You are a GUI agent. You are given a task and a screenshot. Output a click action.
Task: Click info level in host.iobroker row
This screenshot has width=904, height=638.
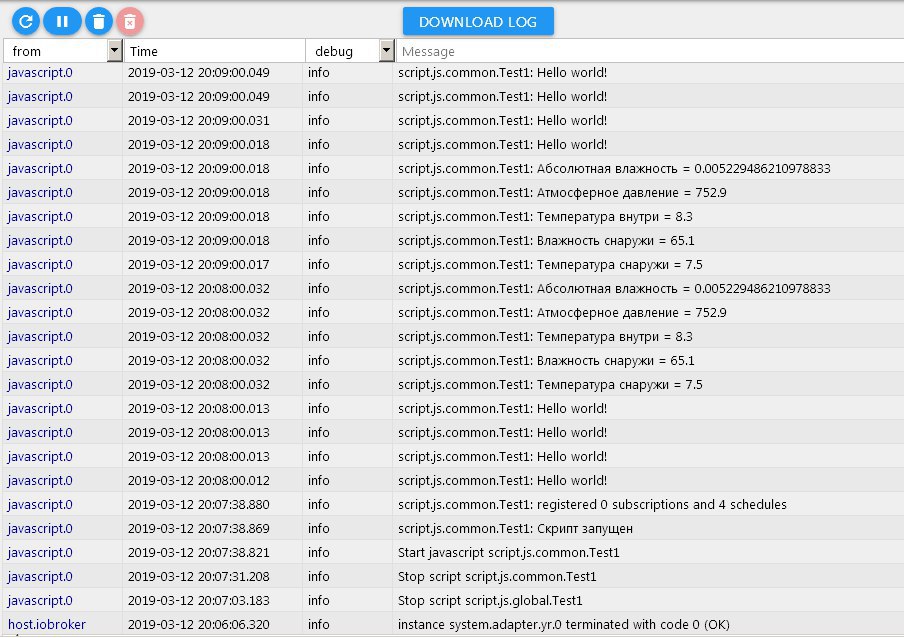(x=318, y=624)
